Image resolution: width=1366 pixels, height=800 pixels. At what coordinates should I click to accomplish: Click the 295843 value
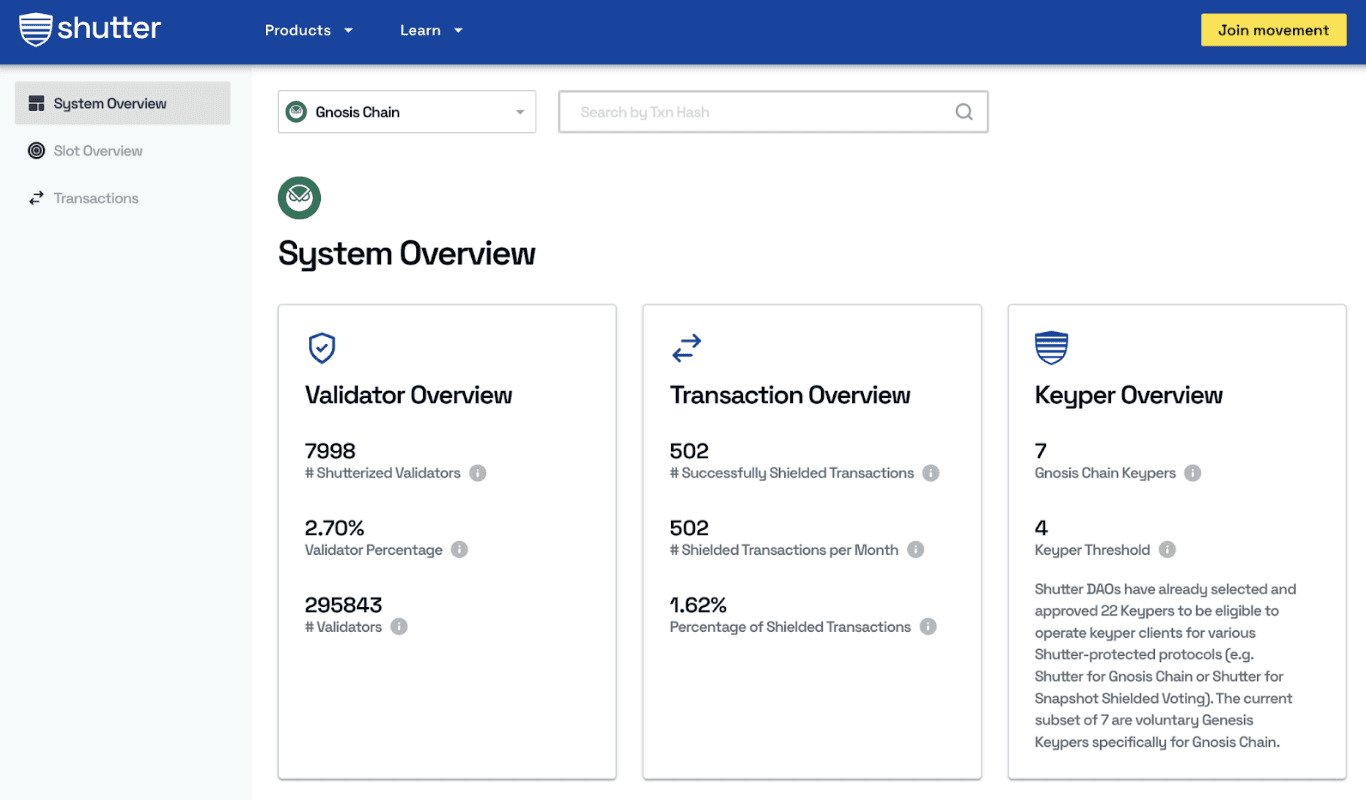point(343,605)
